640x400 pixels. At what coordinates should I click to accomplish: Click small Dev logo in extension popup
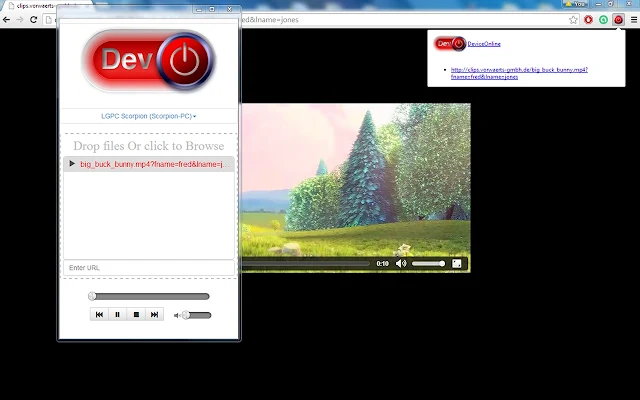450,44
